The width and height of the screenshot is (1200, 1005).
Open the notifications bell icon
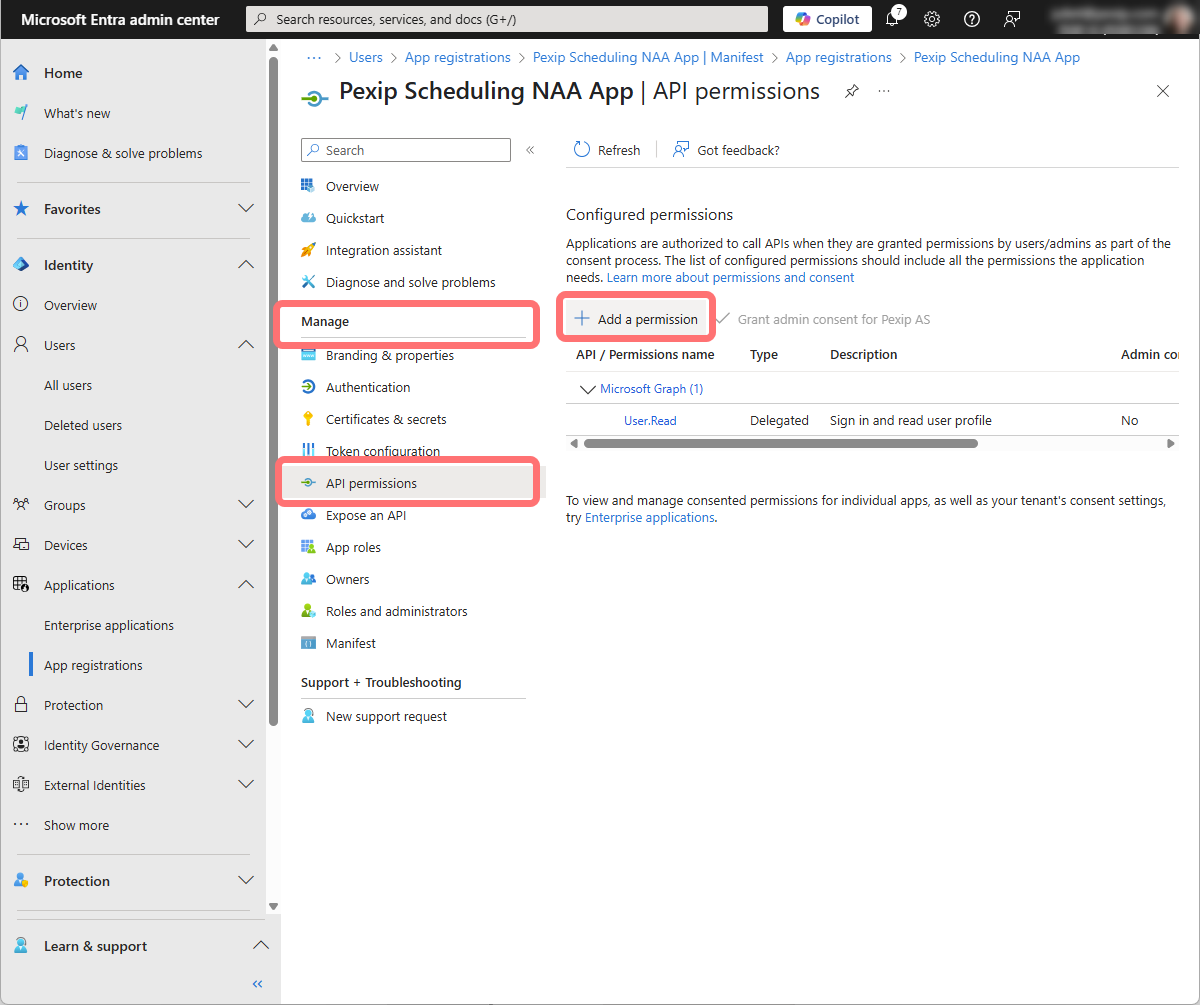(x=893, y=19)
